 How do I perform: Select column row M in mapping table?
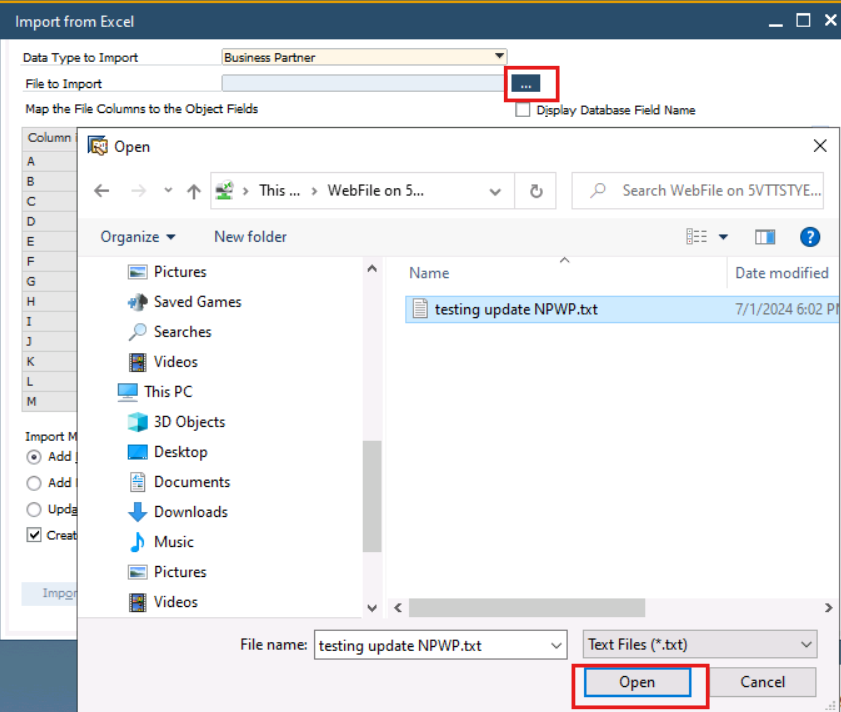[x=49, y=401]
